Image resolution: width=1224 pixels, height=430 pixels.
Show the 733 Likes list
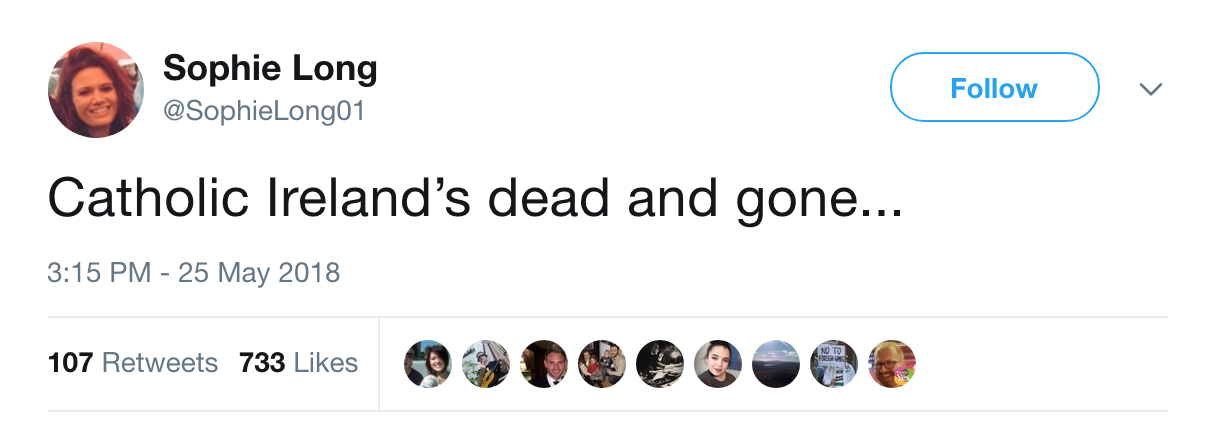click(x=298, y=362)
